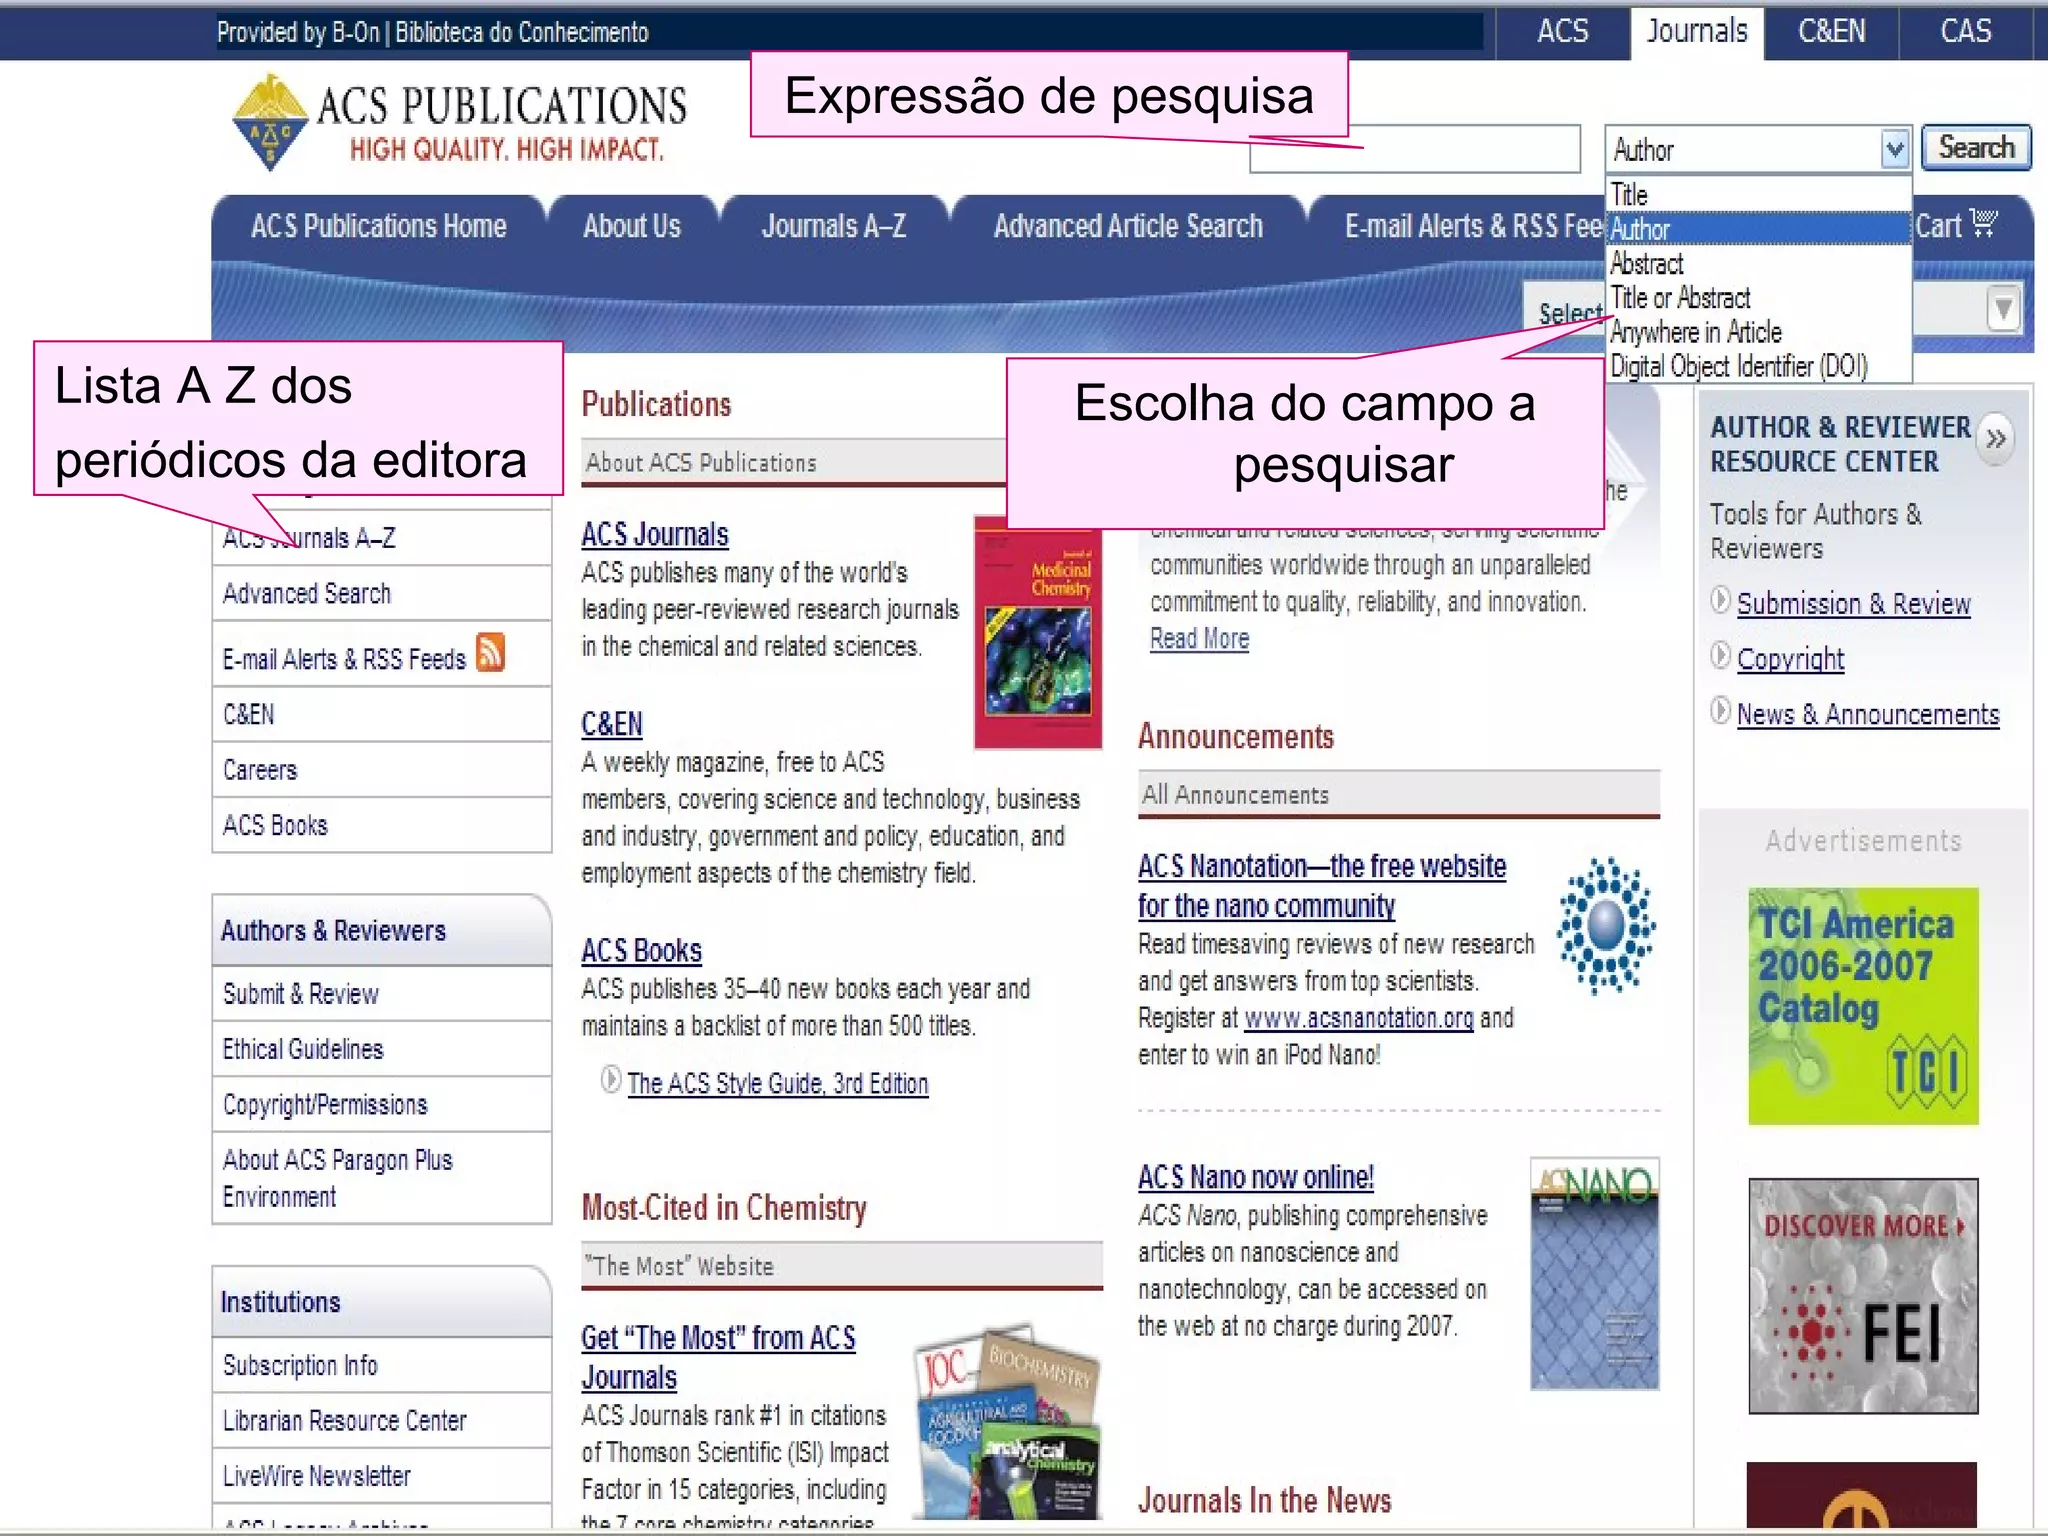Click Submit & Review in sidebar
Screen dimensions: 2048x1536
click(x=382, y=994)
